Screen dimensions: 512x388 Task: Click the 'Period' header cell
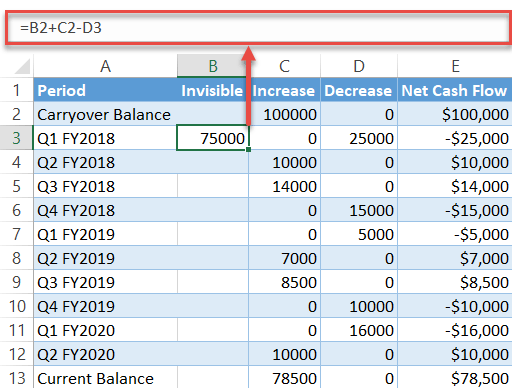pos(105,90)
